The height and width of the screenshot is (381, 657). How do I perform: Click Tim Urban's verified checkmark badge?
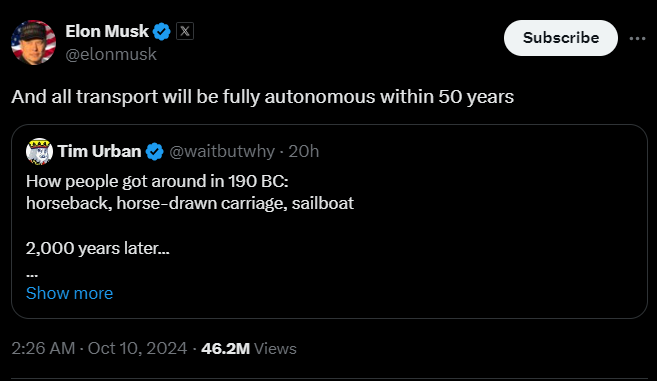click(155, 151)
